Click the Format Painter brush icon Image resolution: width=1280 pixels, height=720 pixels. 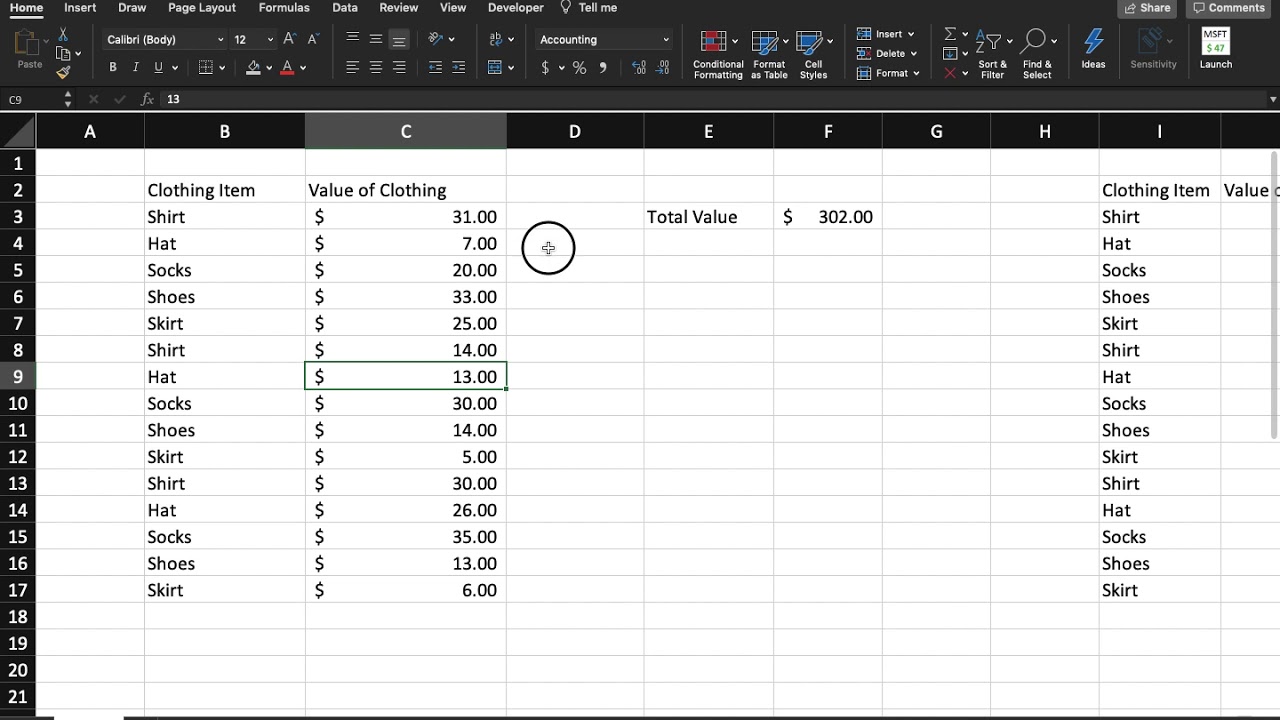pos(63,72)
